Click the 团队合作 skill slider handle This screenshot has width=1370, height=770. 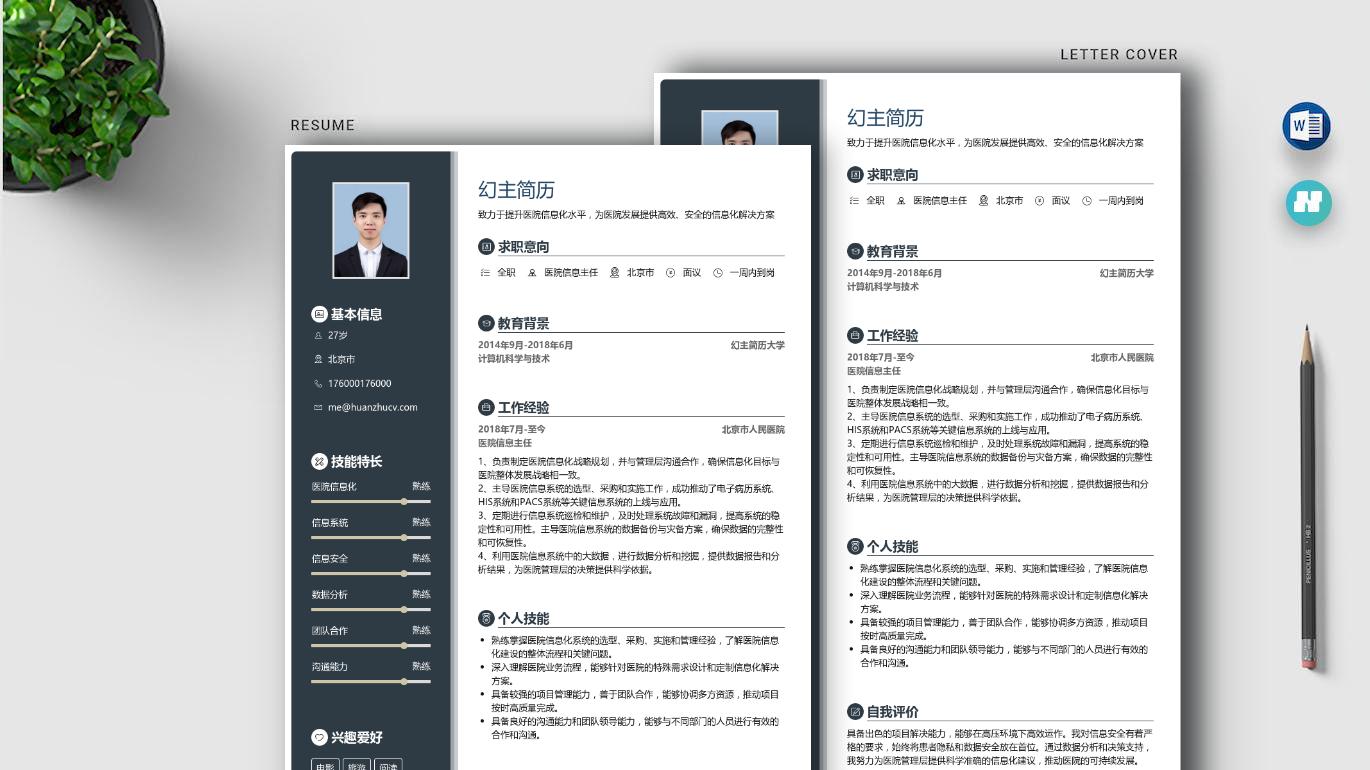(404, 645)
